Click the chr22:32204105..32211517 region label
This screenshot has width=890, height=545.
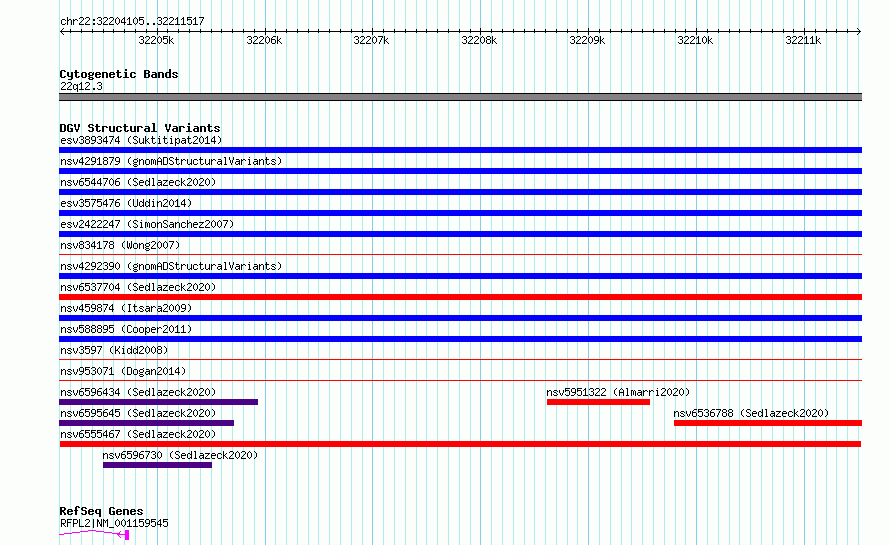click(x=132, y=22)
